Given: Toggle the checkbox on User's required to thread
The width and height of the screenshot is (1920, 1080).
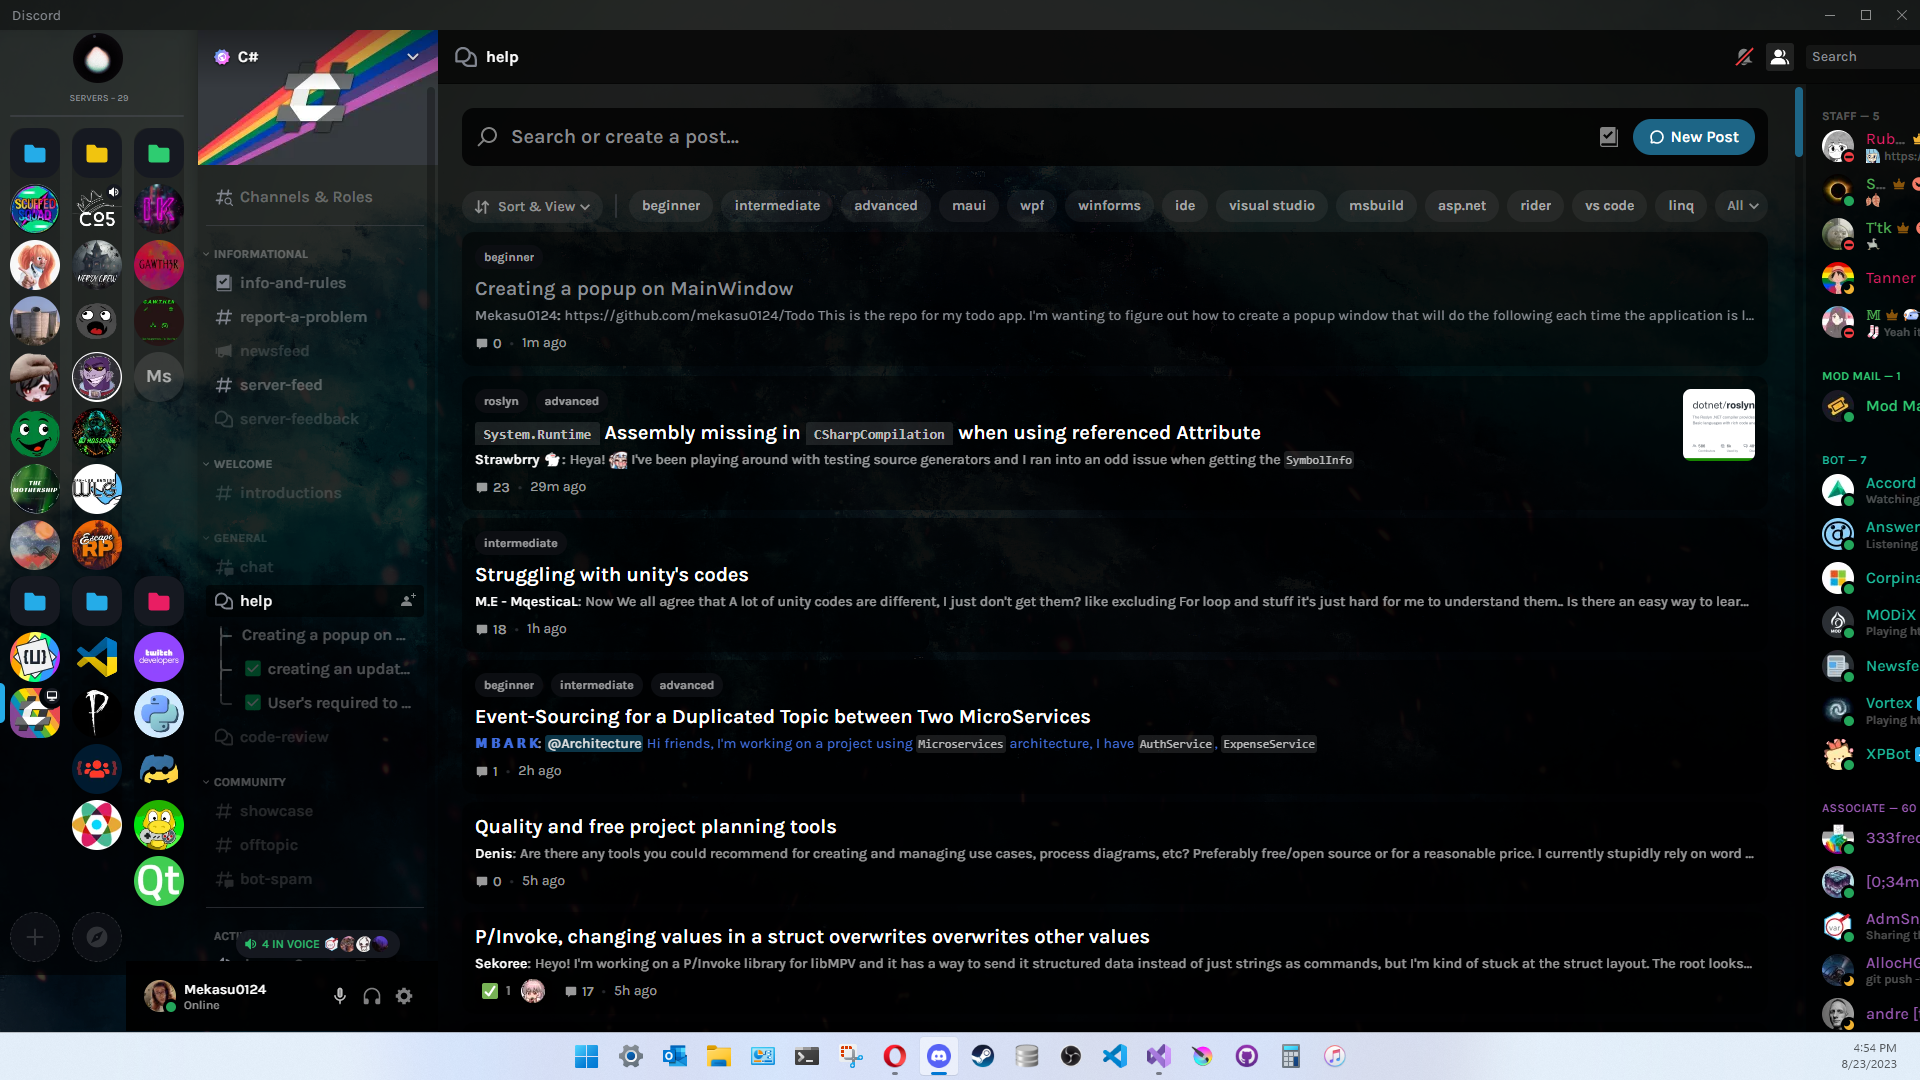Looking at the screenshot, I should click(x=253, y=703).
